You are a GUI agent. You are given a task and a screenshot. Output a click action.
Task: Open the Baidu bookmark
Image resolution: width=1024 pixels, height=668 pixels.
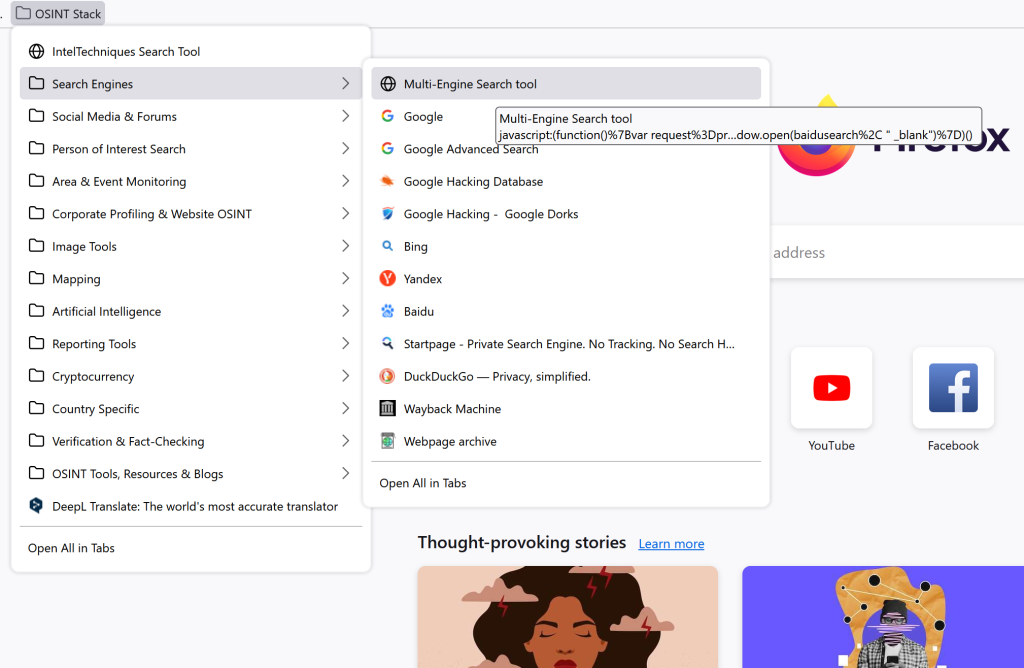click(566, 311)
